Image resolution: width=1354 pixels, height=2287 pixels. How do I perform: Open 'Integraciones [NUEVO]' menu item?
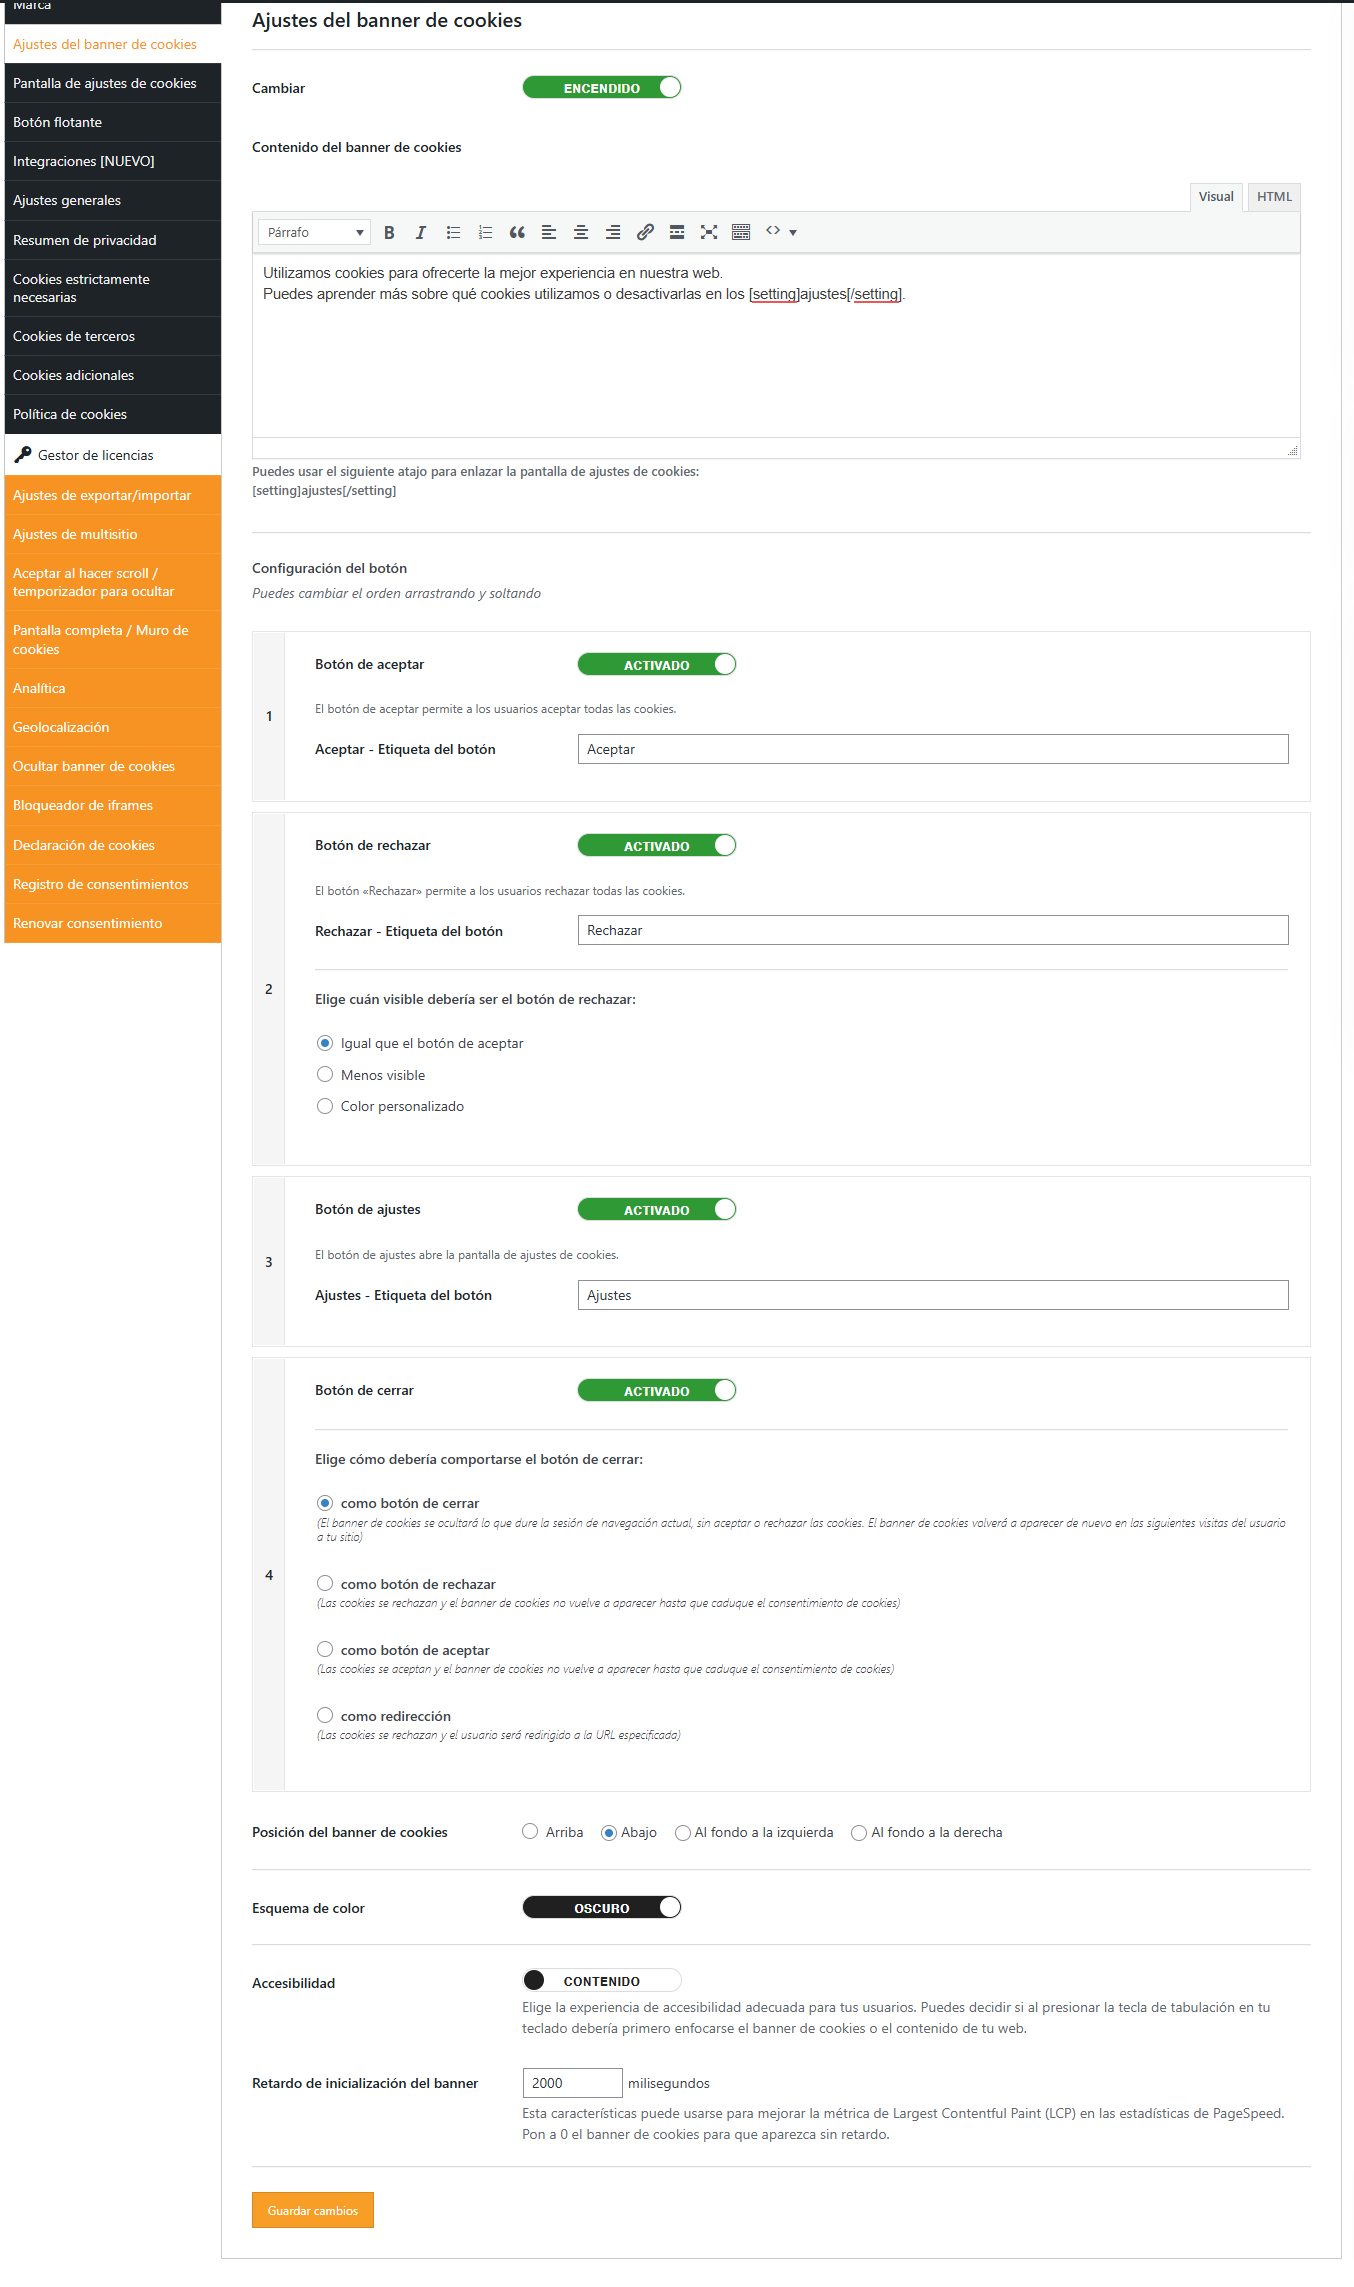point(113,161)
